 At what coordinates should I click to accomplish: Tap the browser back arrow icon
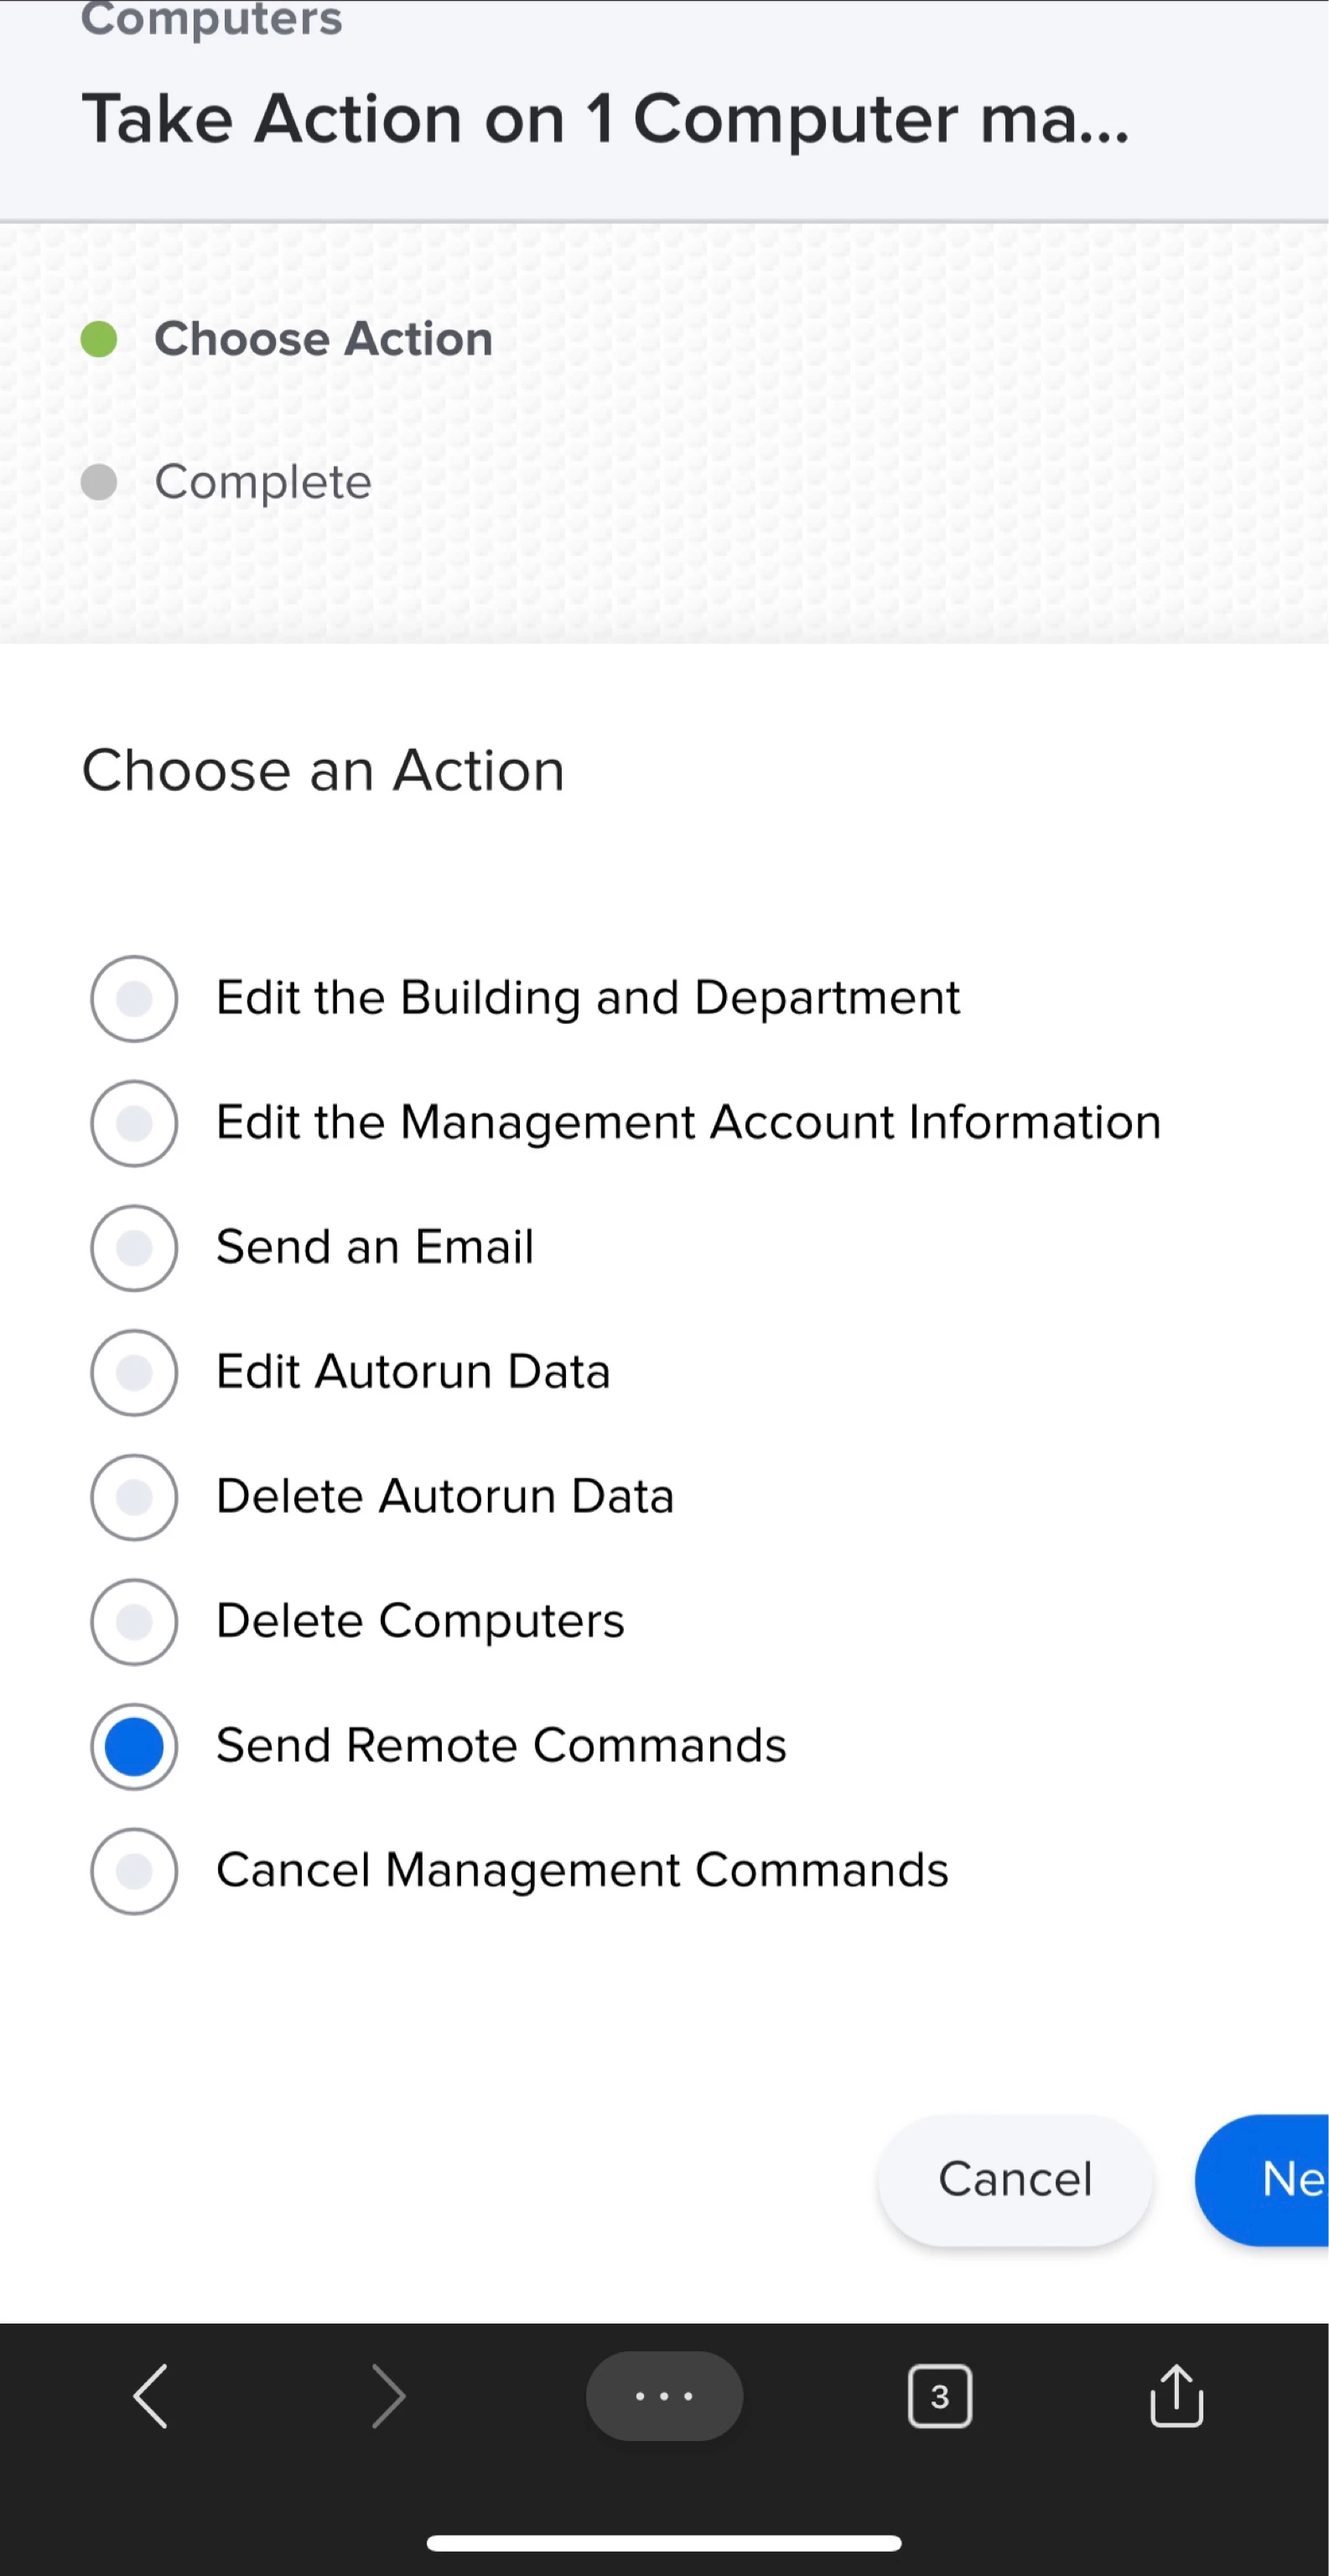(151, 2396)
